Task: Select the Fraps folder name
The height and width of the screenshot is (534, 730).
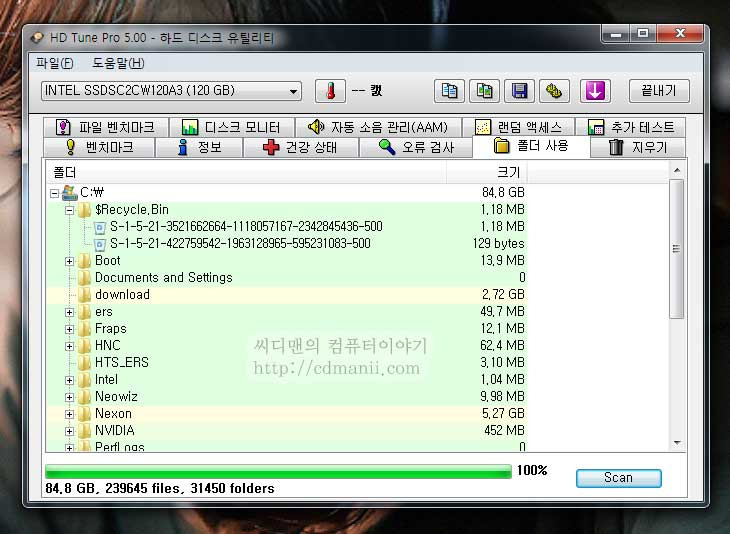Action: tap(111, 329)
